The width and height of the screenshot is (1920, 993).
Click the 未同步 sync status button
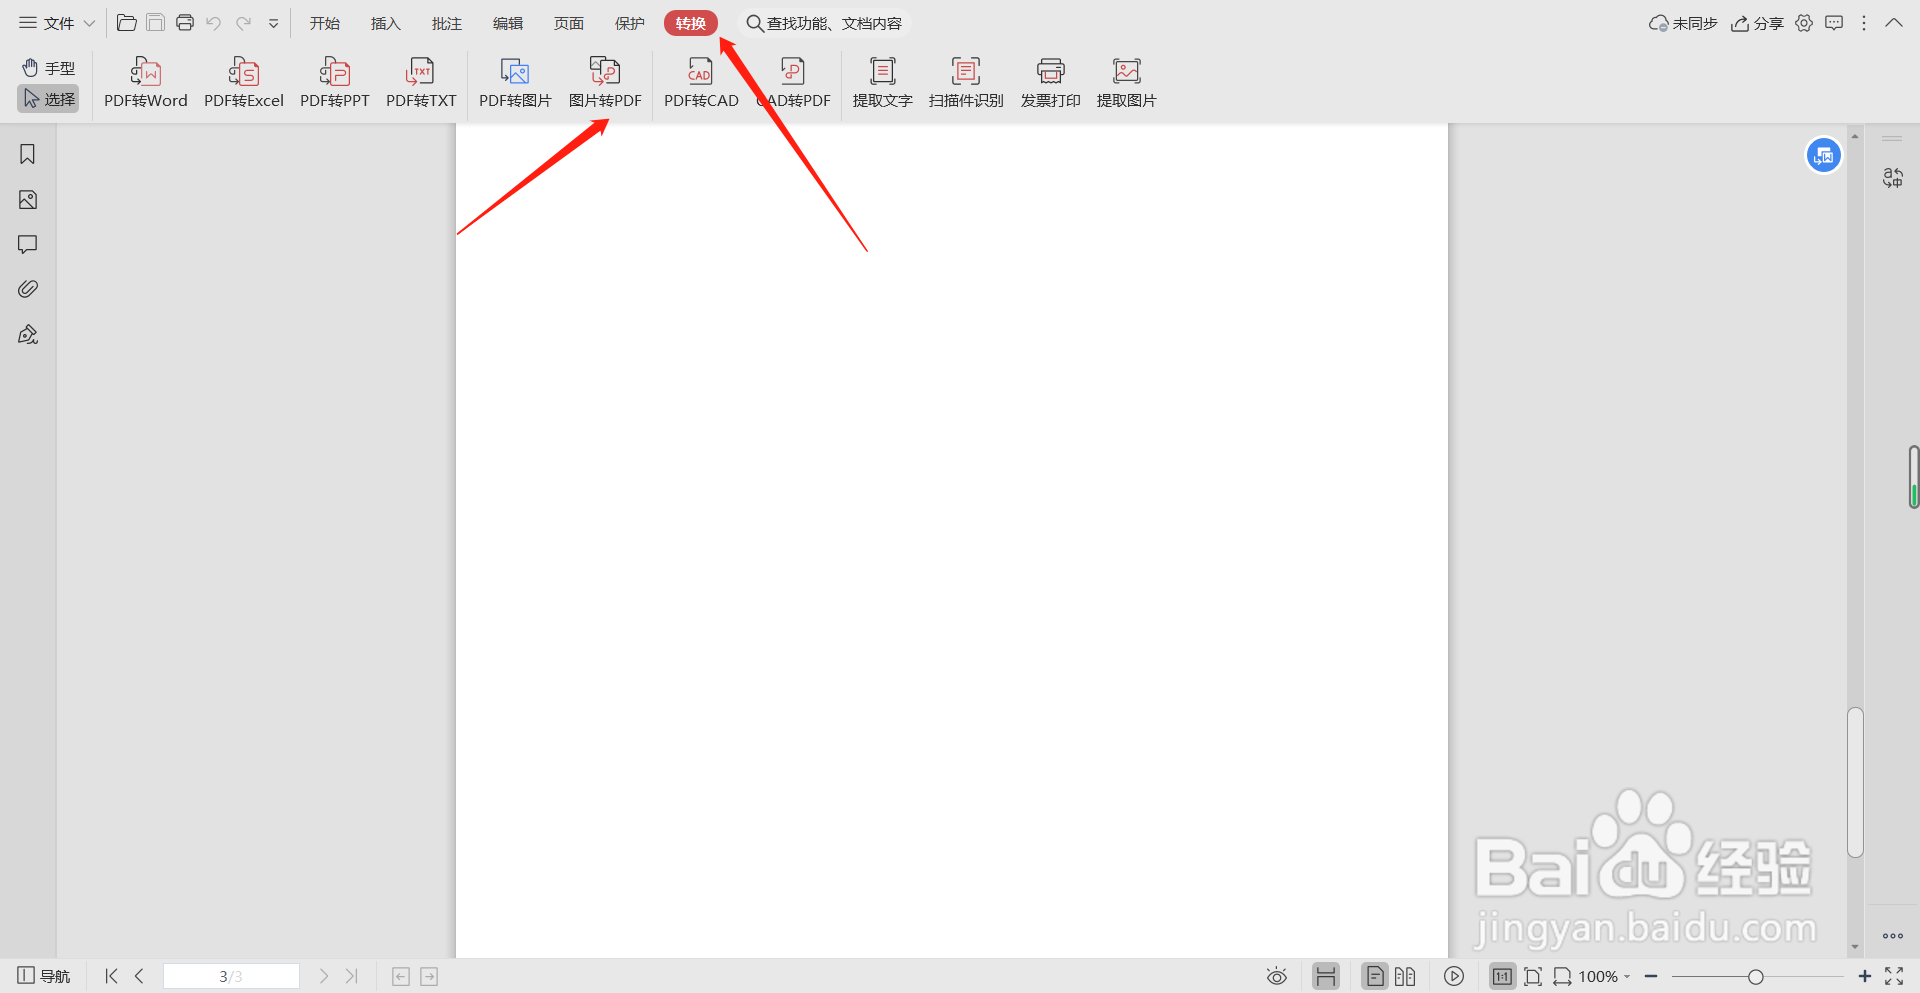click(1683, 23)
